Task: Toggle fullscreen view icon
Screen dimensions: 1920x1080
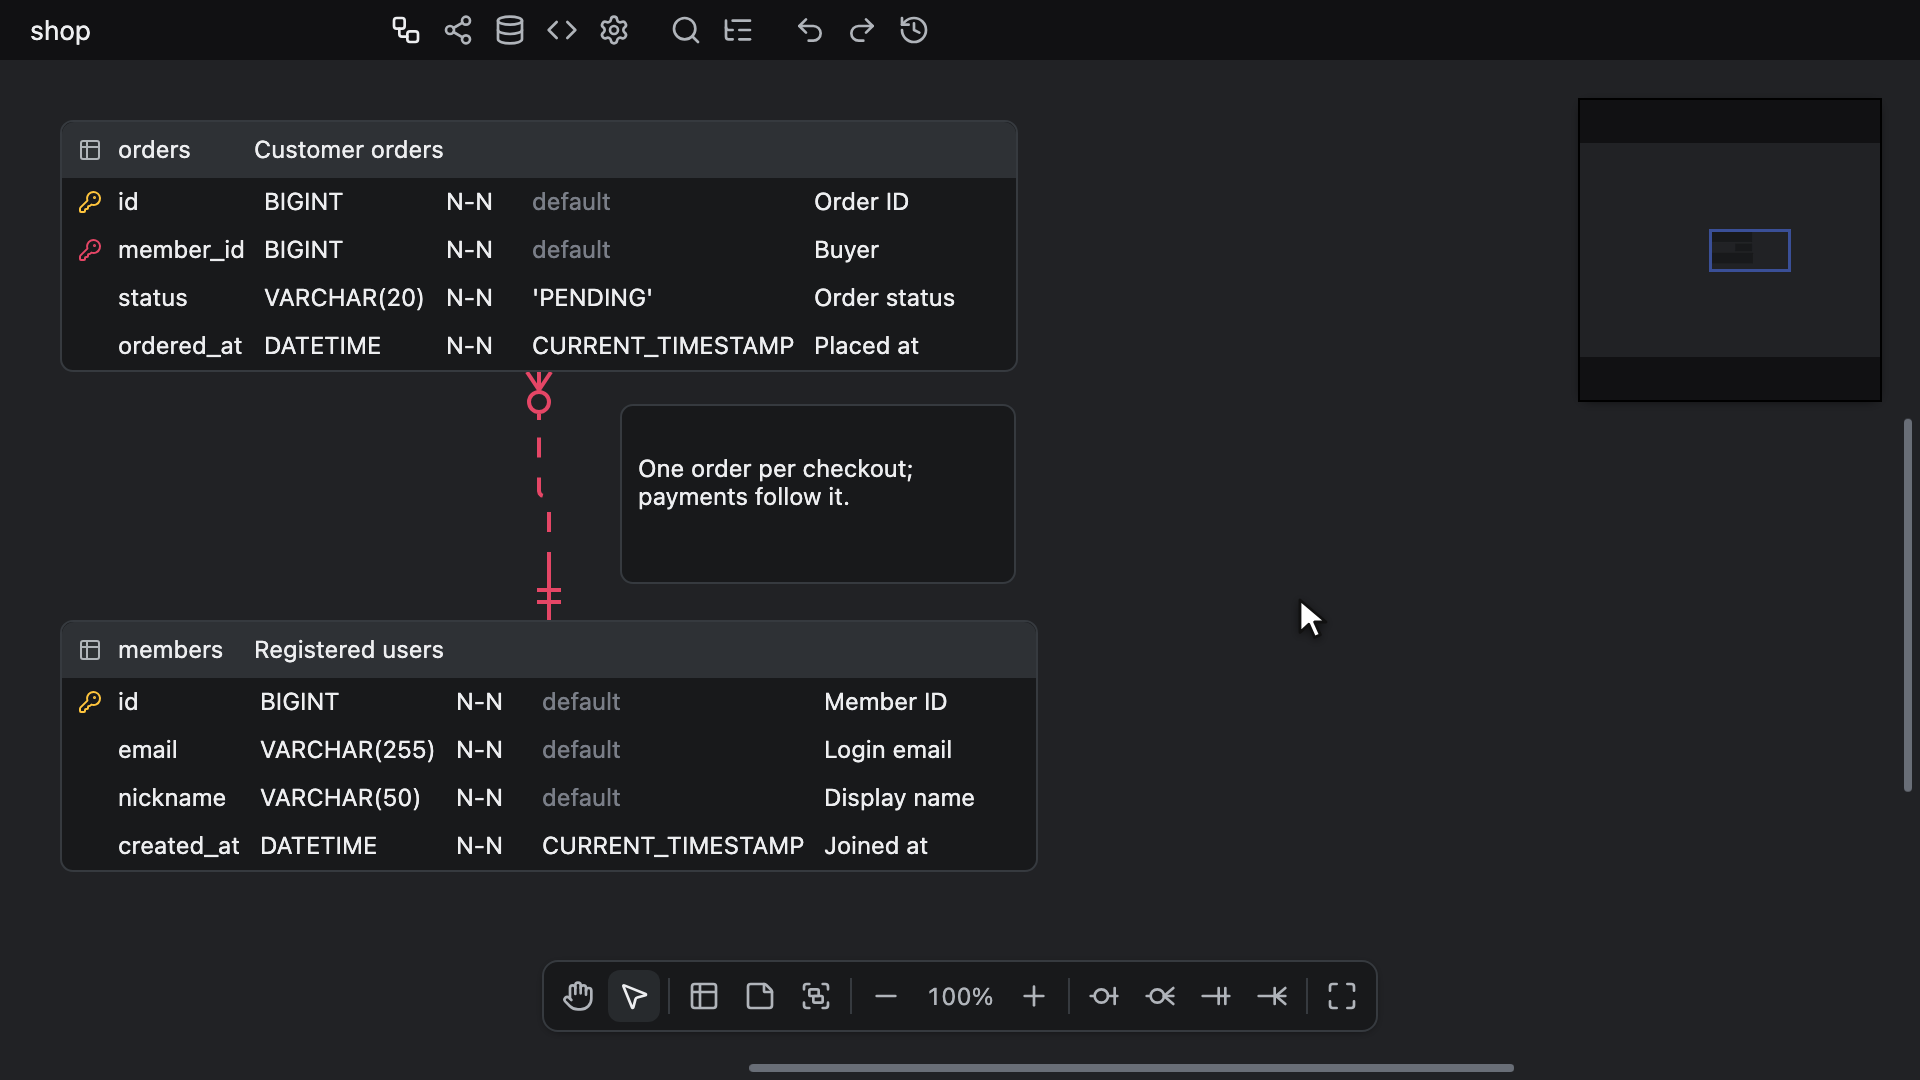Action: pyautogui.click(x=1342, y=996)
